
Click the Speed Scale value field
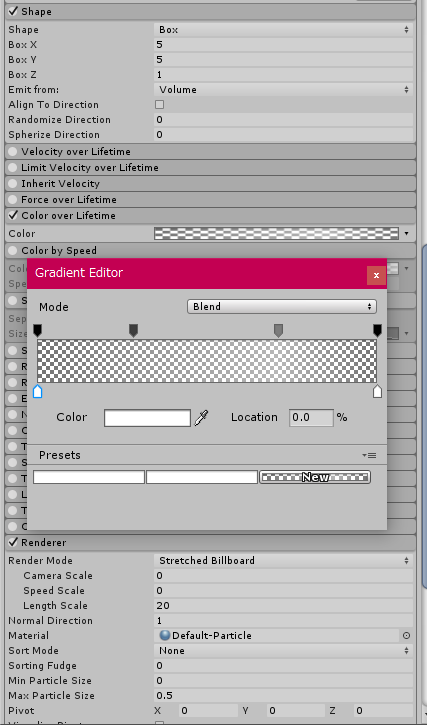coord(283,590)
